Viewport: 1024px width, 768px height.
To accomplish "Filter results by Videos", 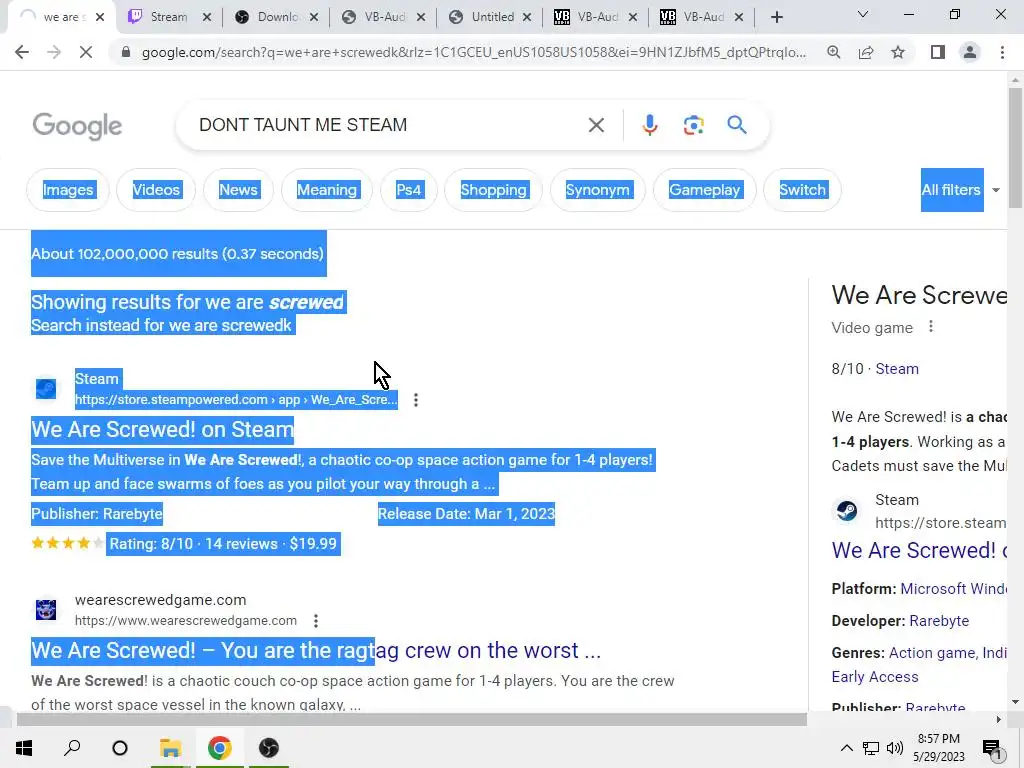I will (x=156, y=190).
